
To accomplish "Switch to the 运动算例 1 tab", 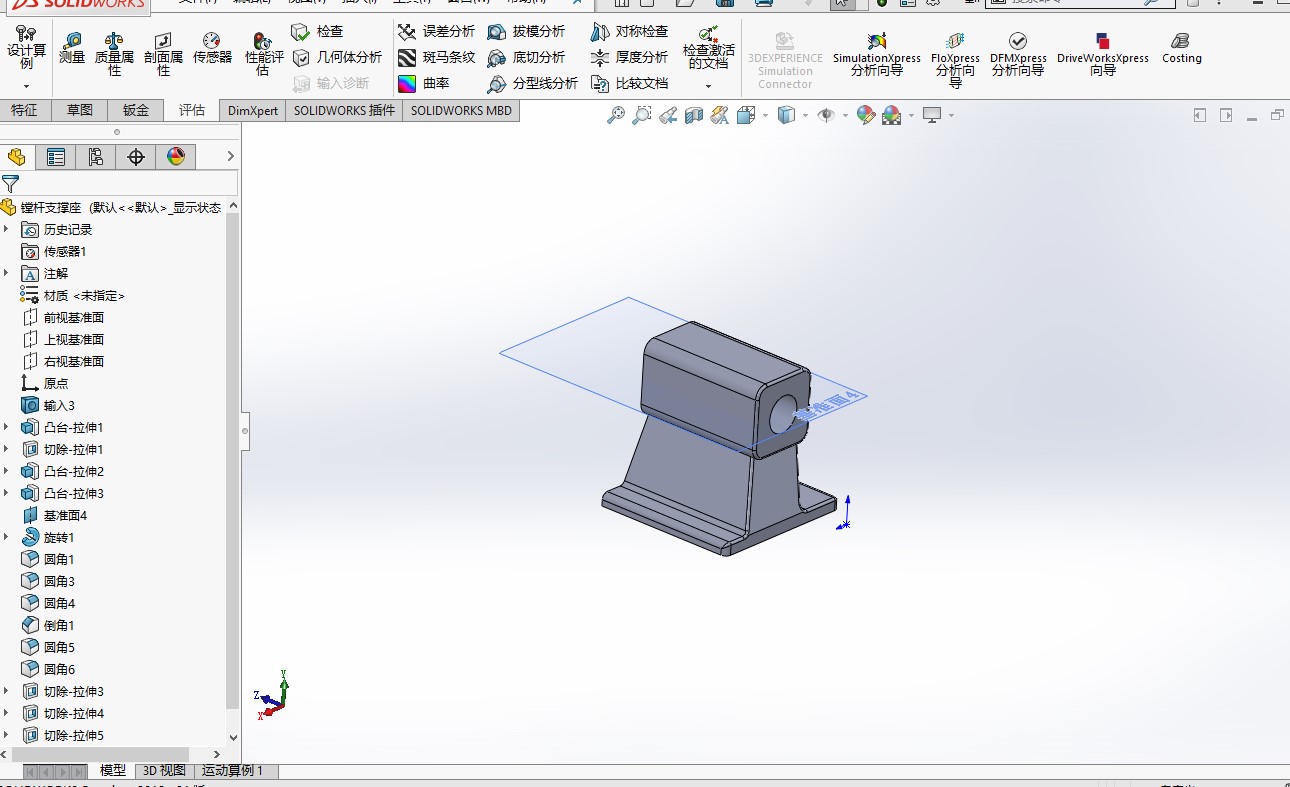I will point(233,771).
